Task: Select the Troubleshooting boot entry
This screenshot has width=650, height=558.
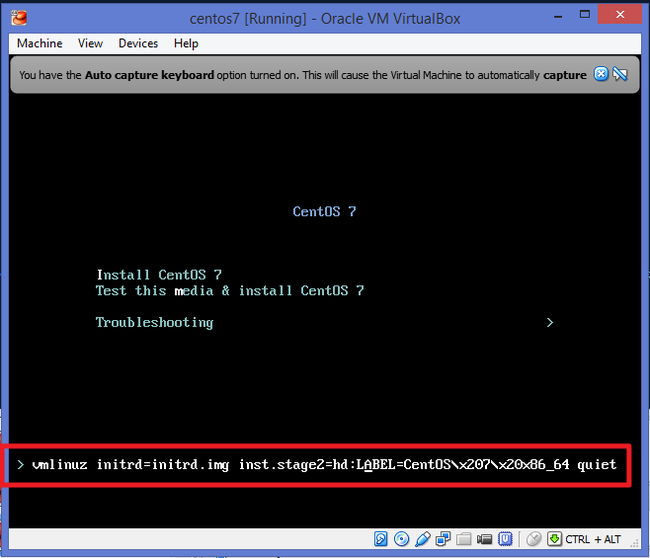Action: click(x=155, y=323)
